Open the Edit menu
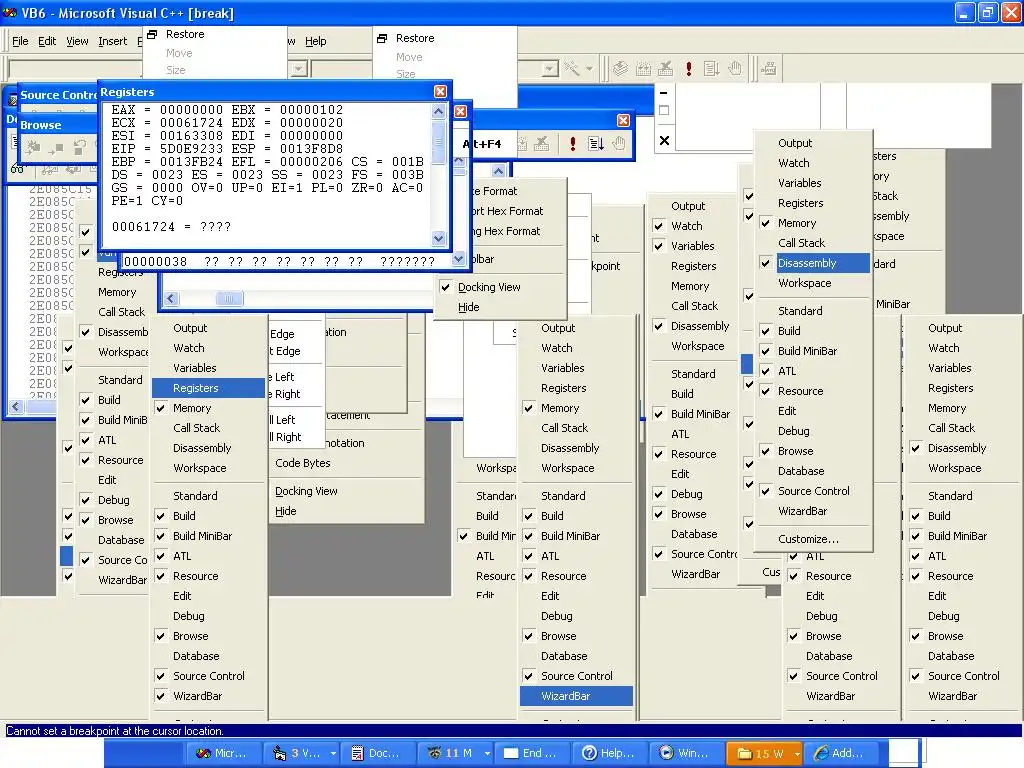The height and width of the screenshot is (768, 1024). [47, 41]
